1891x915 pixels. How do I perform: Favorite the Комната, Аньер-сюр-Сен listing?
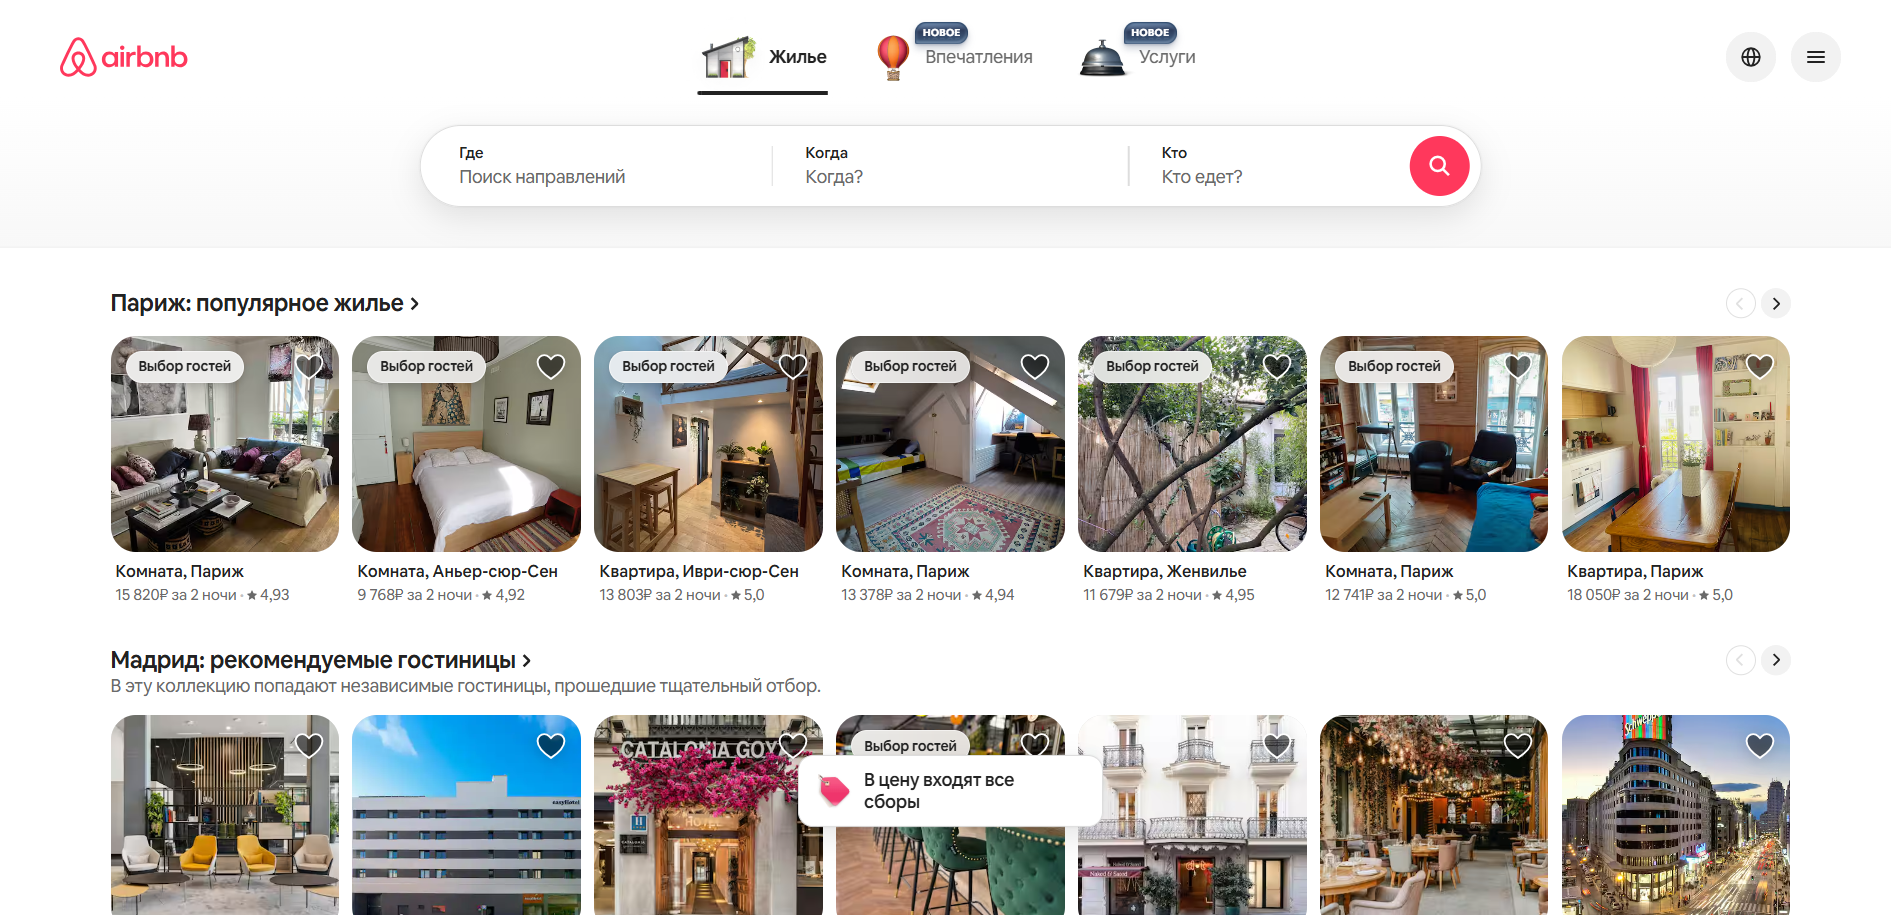[551, 367]
